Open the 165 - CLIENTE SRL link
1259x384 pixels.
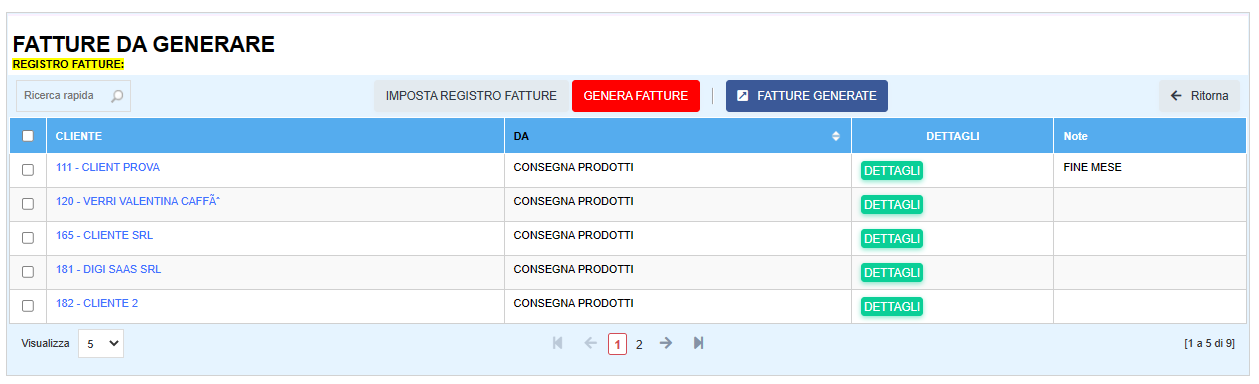tap(105, 235)
